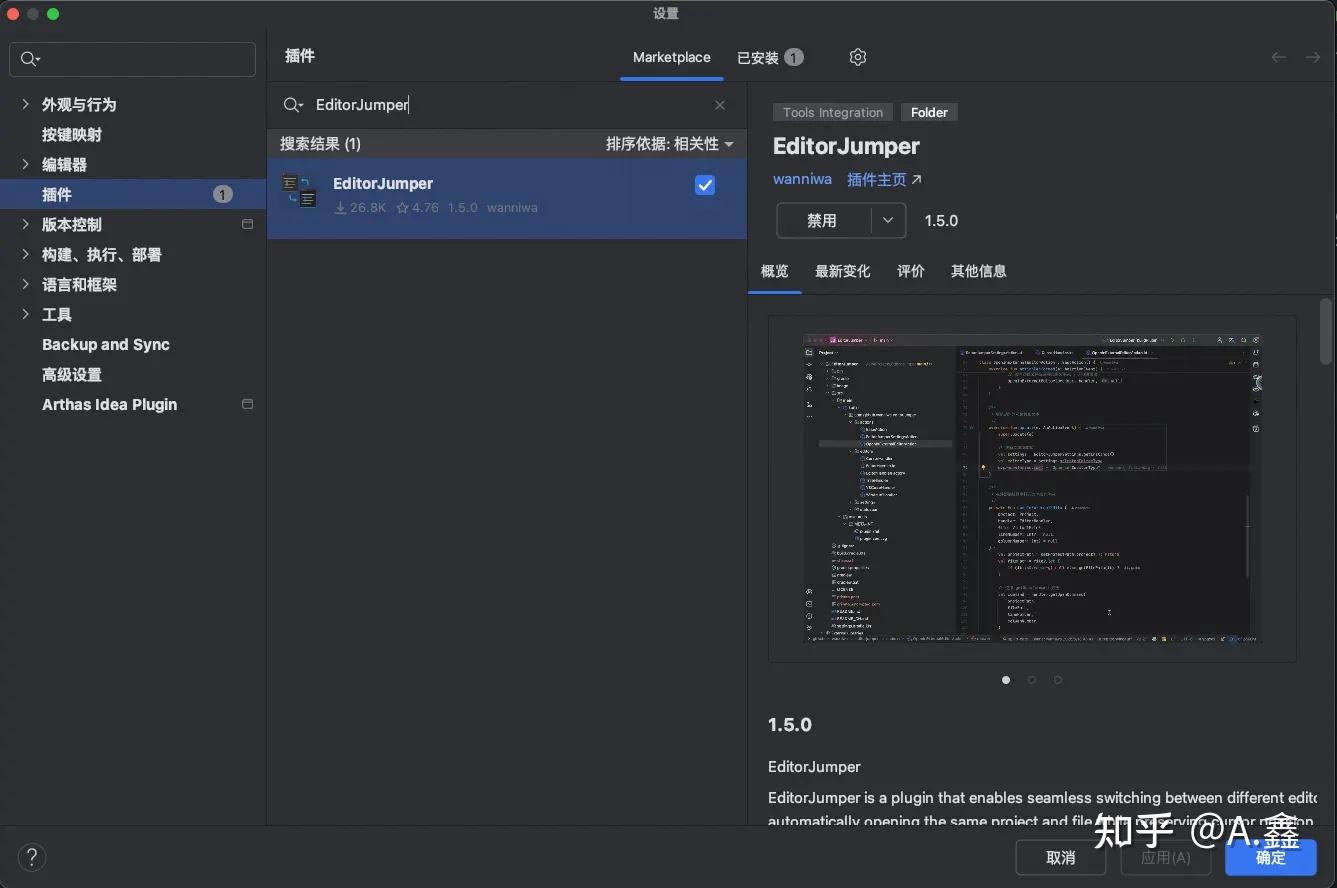Click the rating star beside 4.76
This screenshot has height=888, width=1337.
pyautogui.click(x=404, y=207)
